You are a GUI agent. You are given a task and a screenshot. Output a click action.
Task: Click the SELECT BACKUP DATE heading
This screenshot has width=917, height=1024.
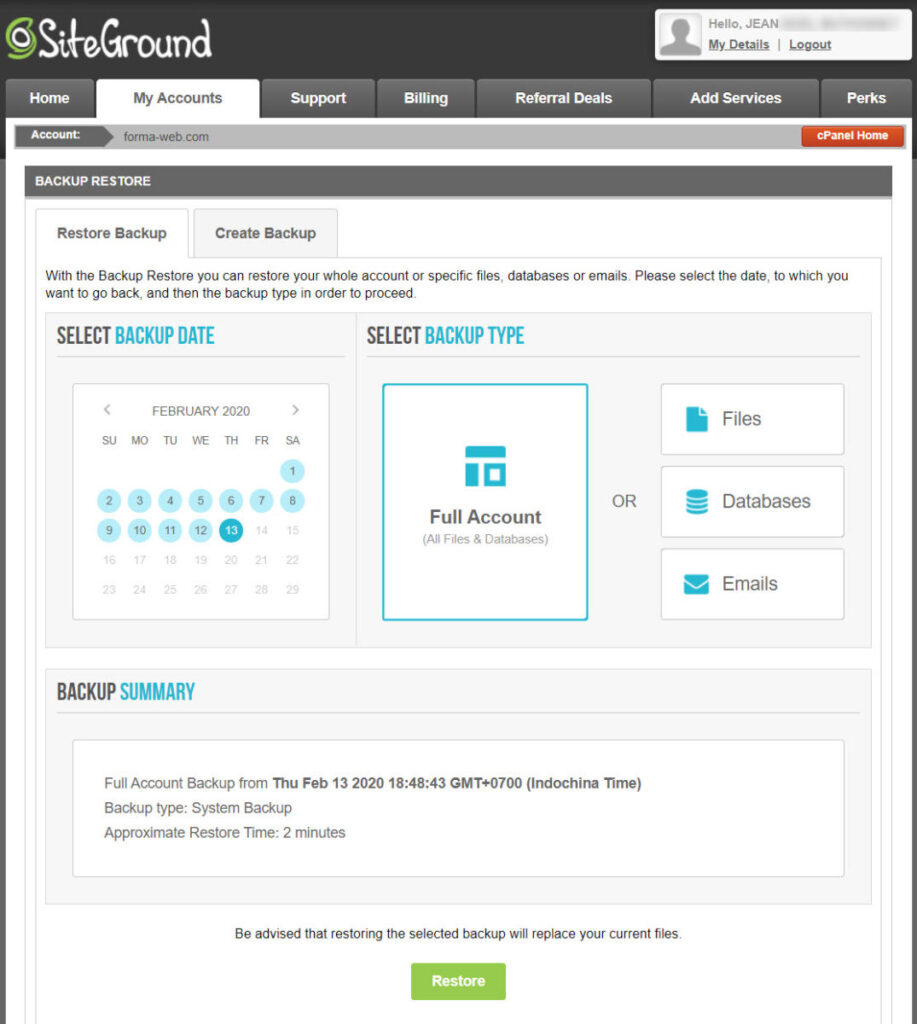tap(136, 336)
